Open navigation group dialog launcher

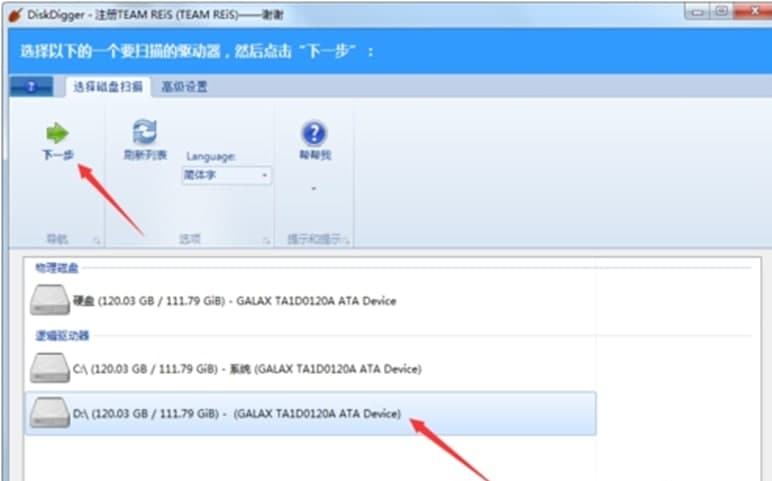(x=96, y=241)
